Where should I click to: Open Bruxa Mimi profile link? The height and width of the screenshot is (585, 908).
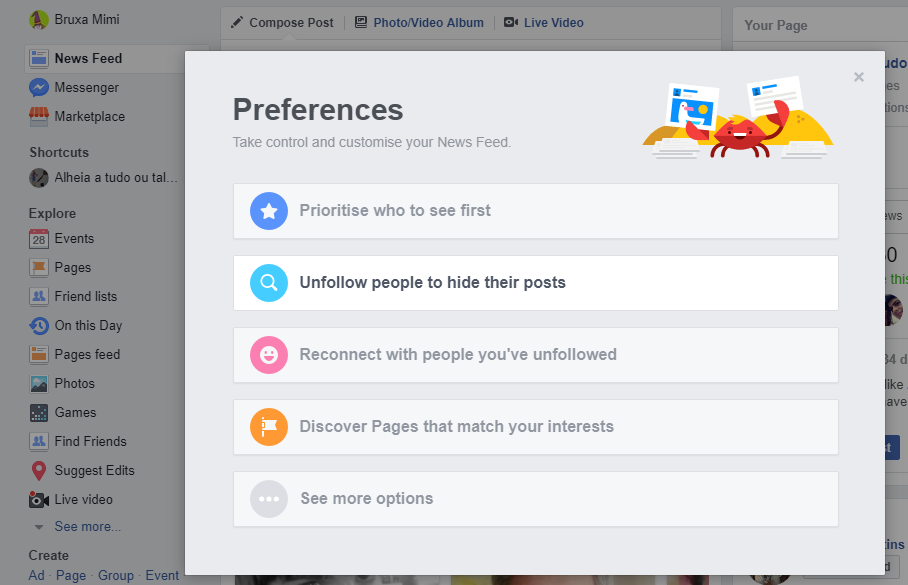[x=87, y=19]
